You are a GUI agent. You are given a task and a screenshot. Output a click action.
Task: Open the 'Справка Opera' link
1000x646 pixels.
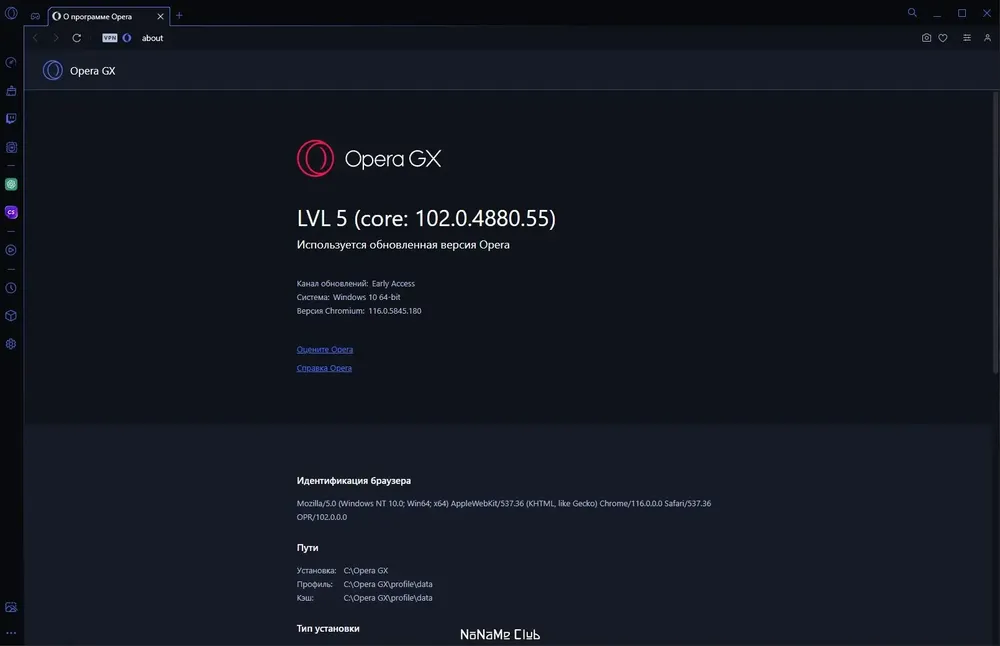324,368
